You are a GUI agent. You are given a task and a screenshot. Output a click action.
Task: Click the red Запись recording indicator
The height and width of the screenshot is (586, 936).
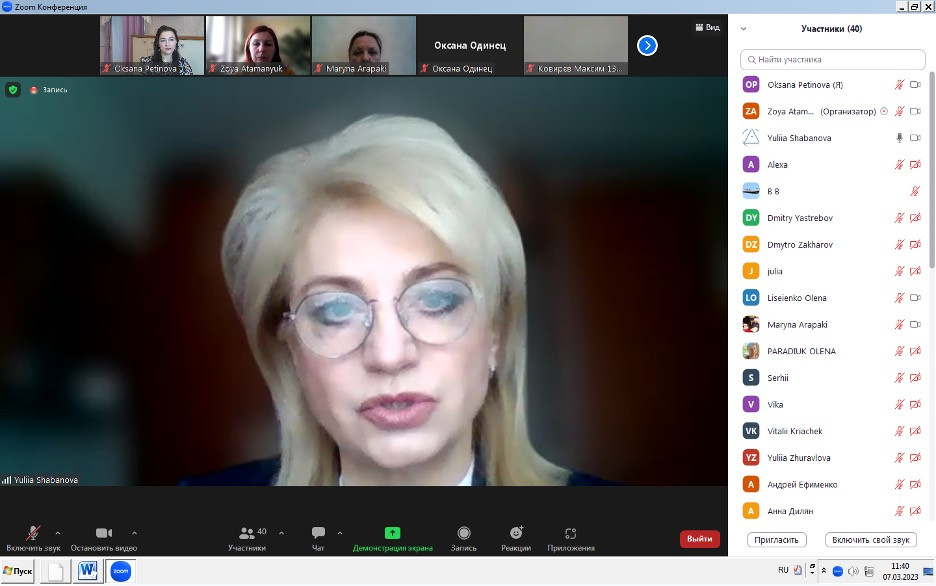click(49, 90)
